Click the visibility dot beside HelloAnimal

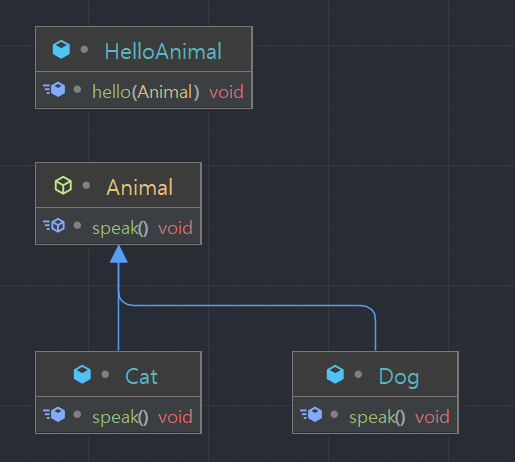coord(84,50)
